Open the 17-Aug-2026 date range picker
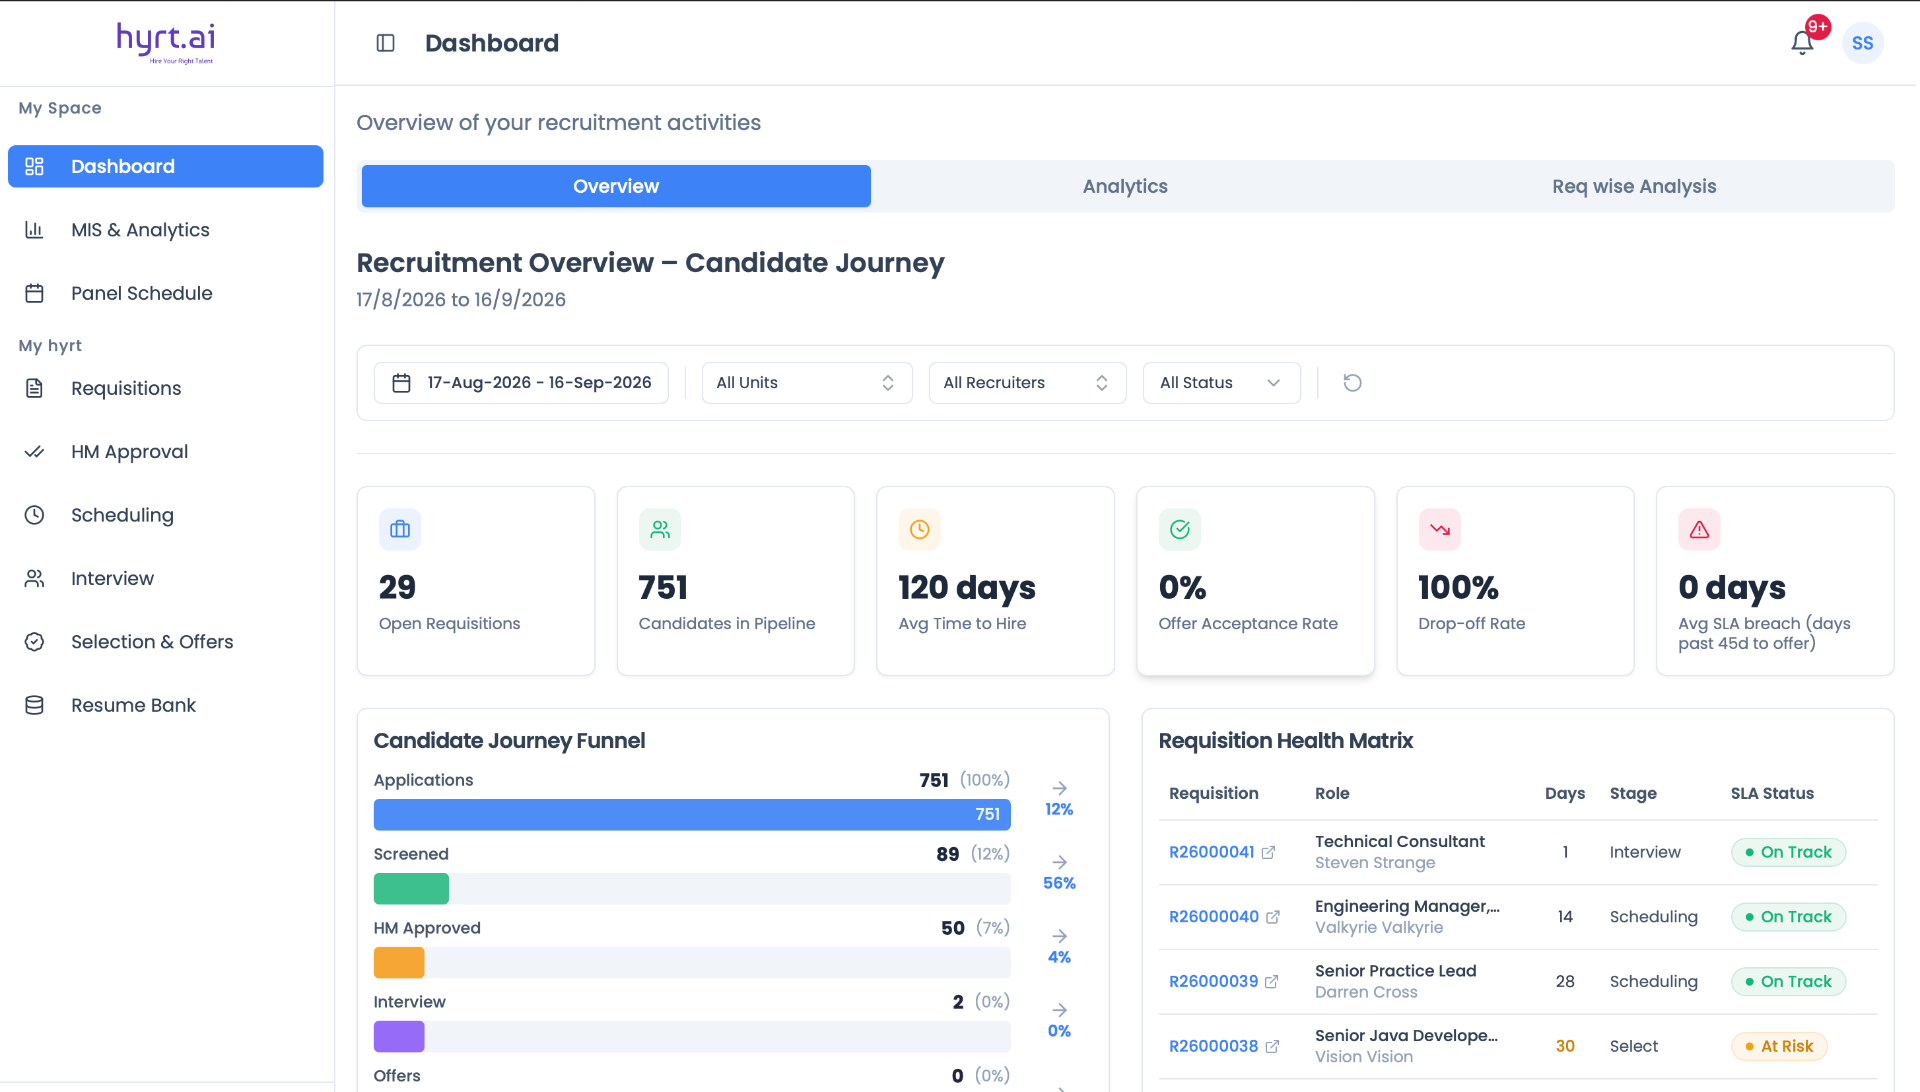 [521, 383]
